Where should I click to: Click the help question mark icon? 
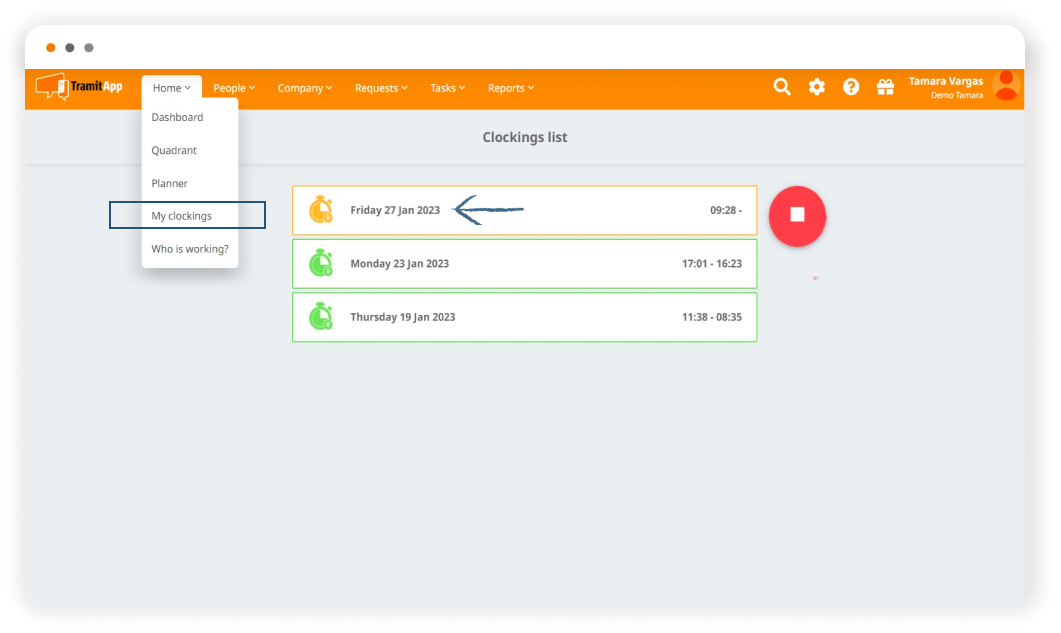tap(851, 87)
